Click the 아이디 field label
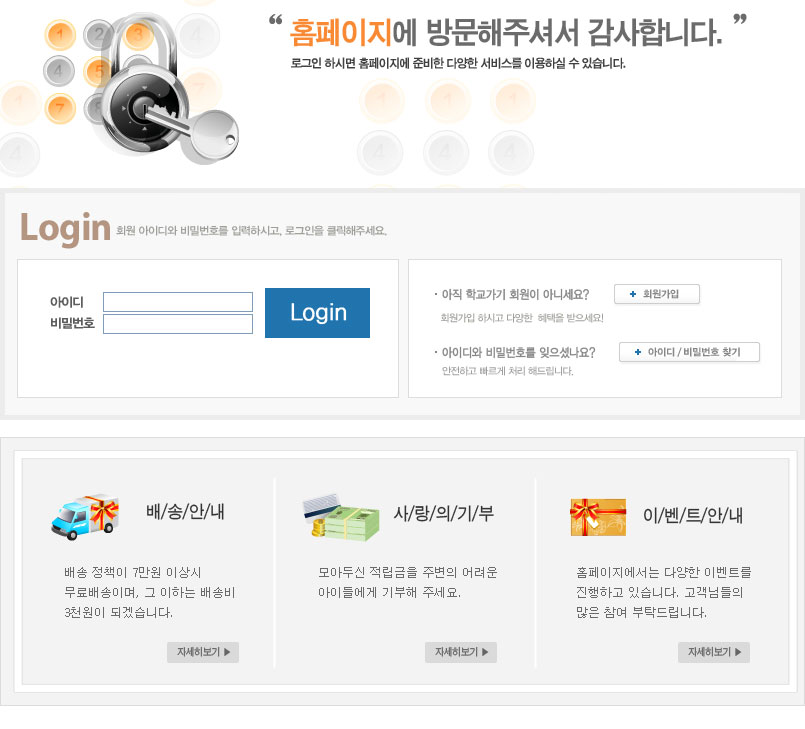 point(67,302)
